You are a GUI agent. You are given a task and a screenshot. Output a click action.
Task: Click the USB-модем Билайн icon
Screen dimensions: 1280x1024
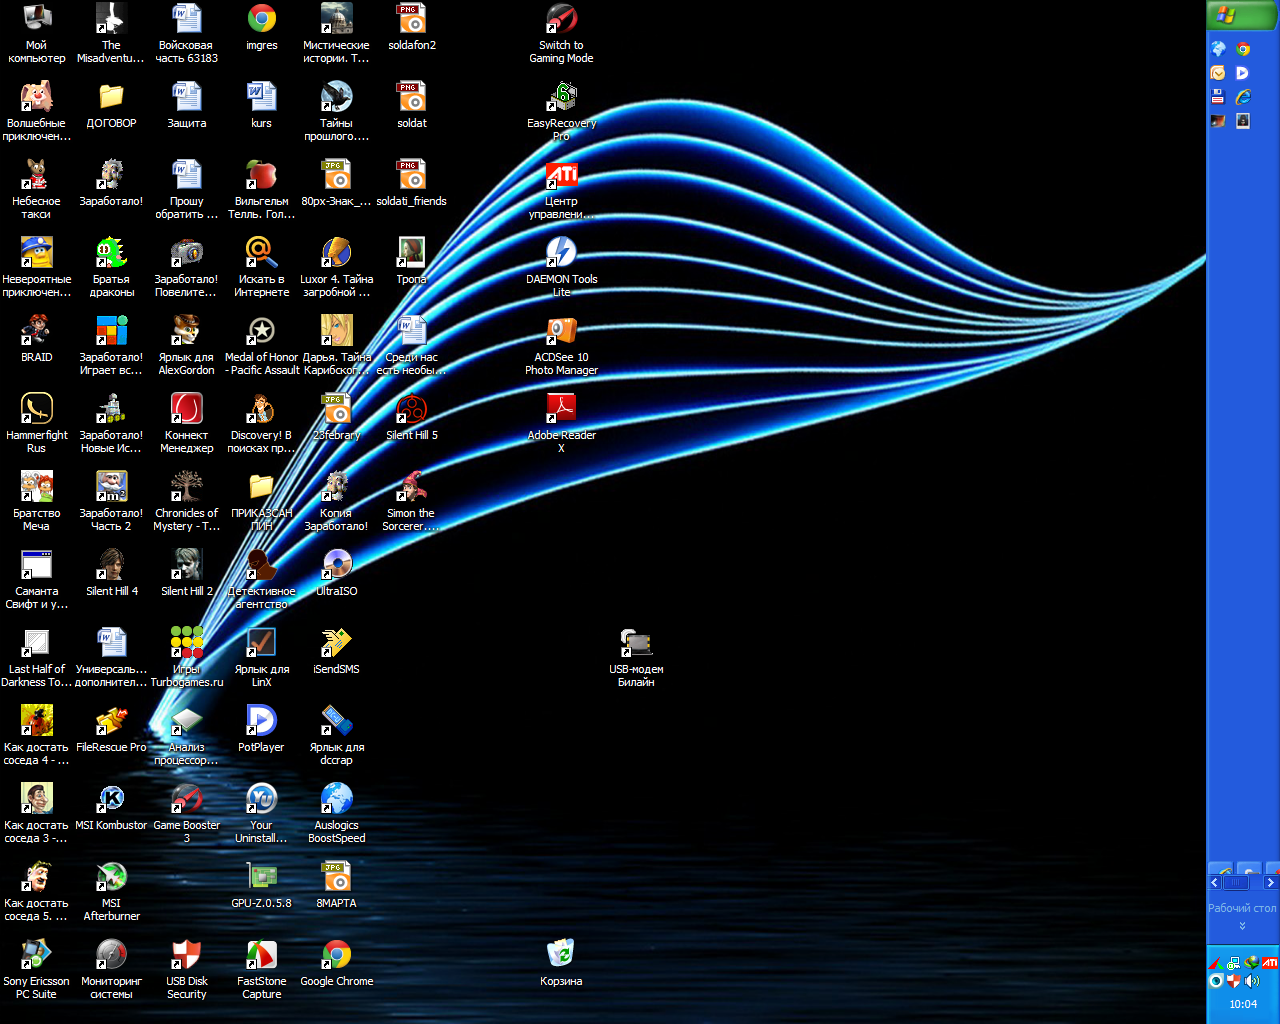636,643
